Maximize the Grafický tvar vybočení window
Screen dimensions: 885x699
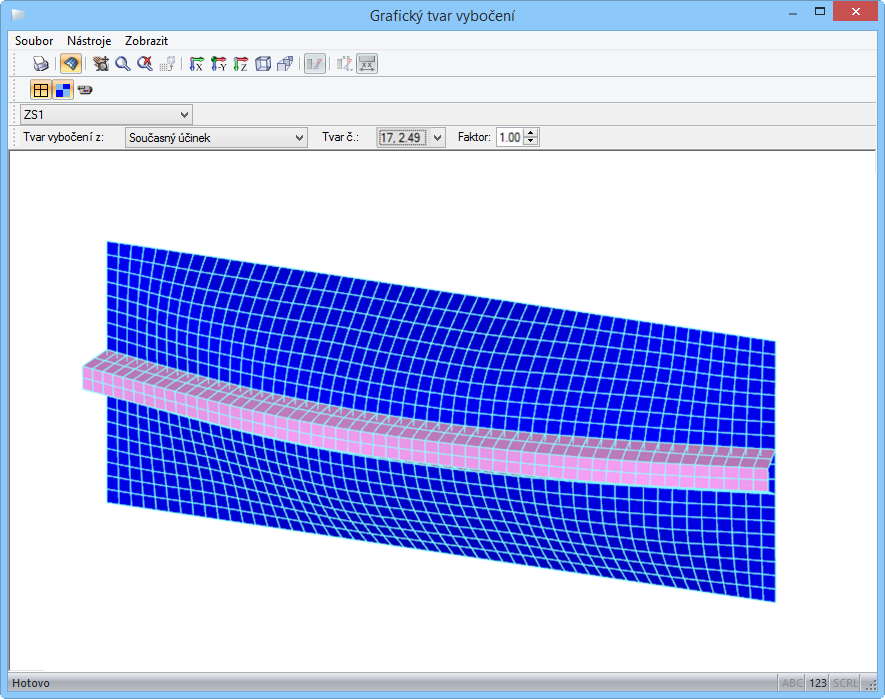820,11
